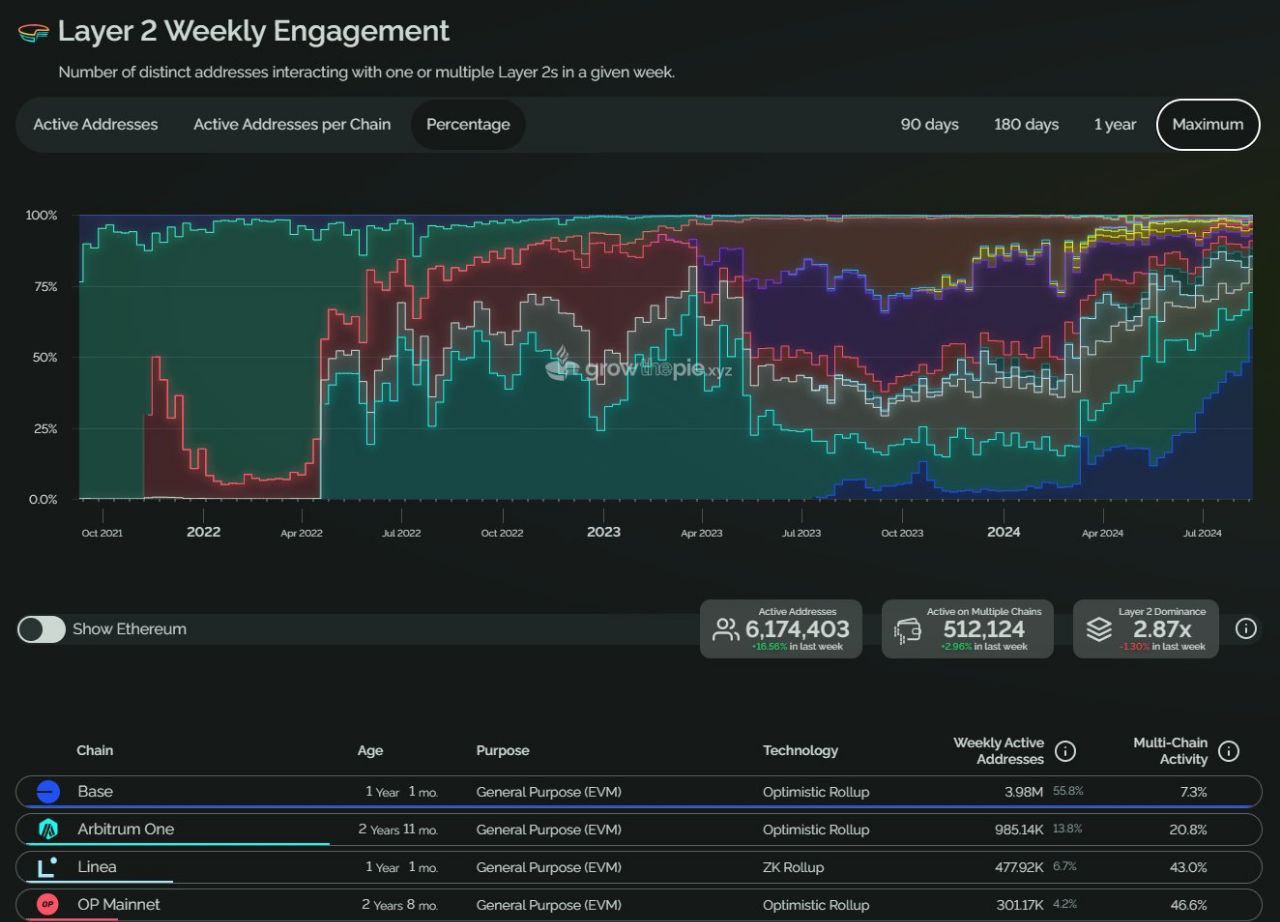This screenshot has height=922, width=1280.
Task: Click the Jul 2024 axis label
Action: pos(1202,533)
